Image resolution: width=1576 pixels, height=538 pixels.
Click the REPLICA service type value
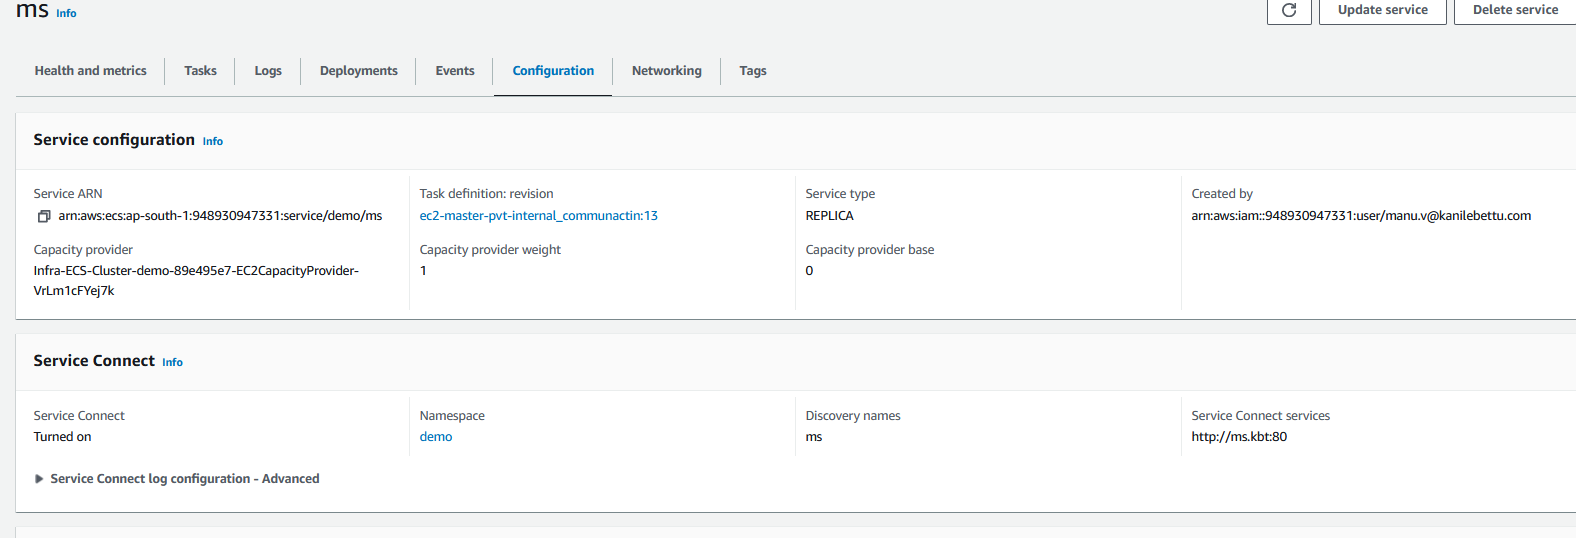click(830, 216)
